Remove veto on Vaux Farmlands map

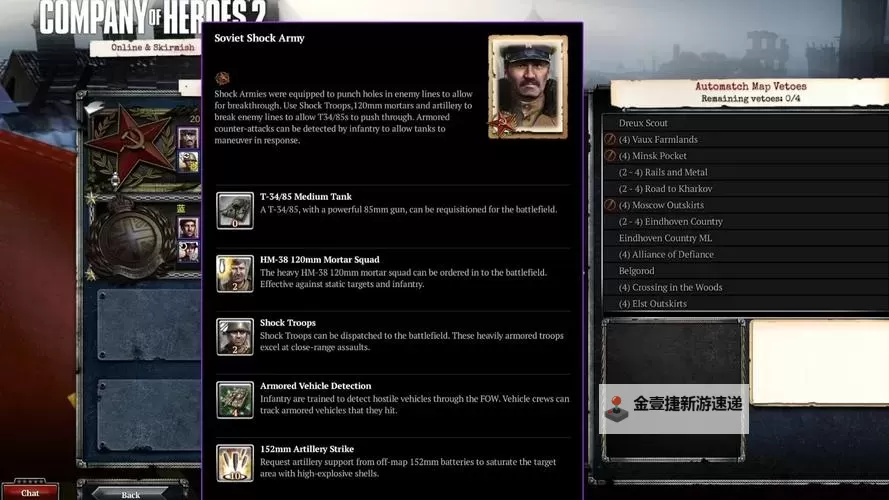(611, 140)
